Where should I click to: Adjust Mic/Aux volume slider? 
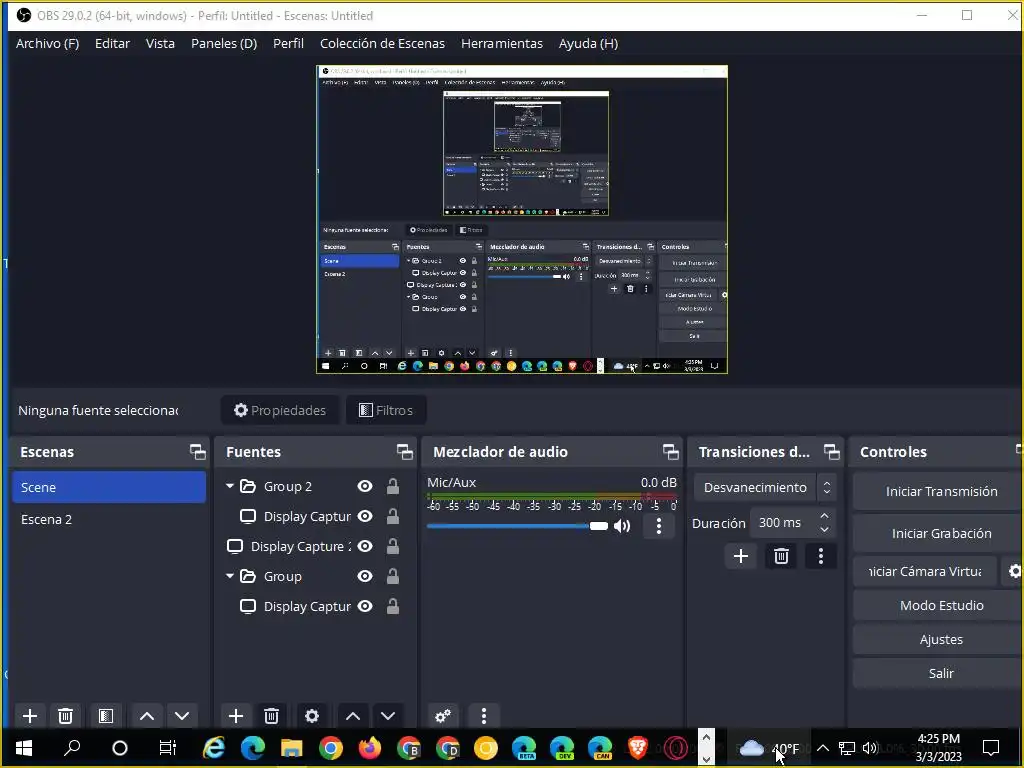click(x=517, y=526)
